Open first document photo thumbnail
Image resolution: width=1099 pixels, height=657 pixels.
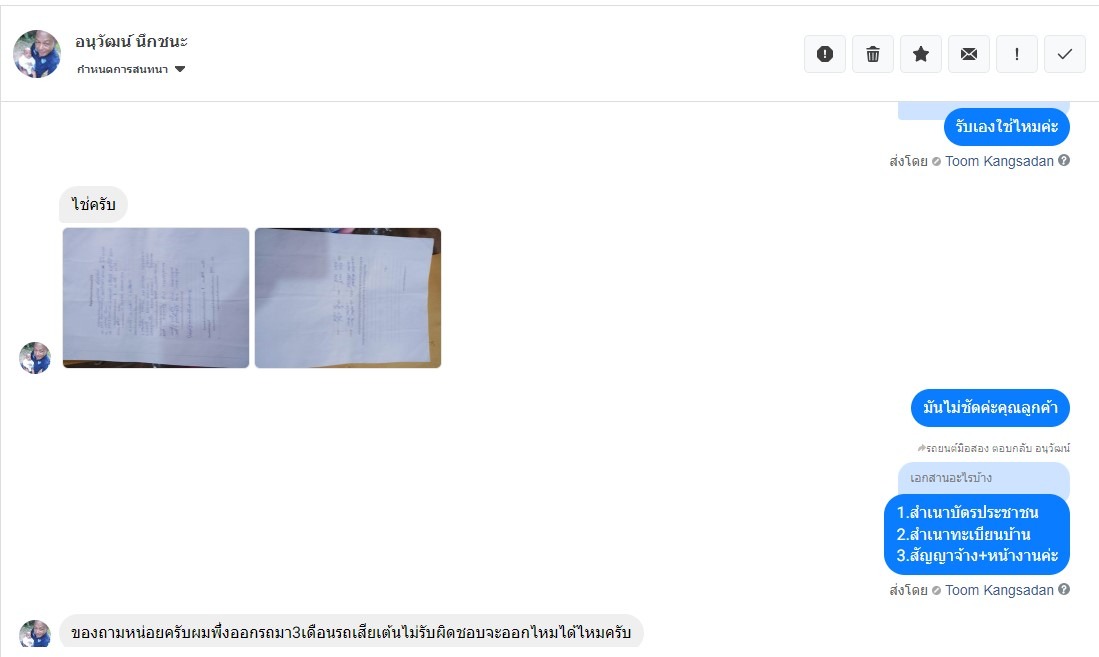coord(156,297)
